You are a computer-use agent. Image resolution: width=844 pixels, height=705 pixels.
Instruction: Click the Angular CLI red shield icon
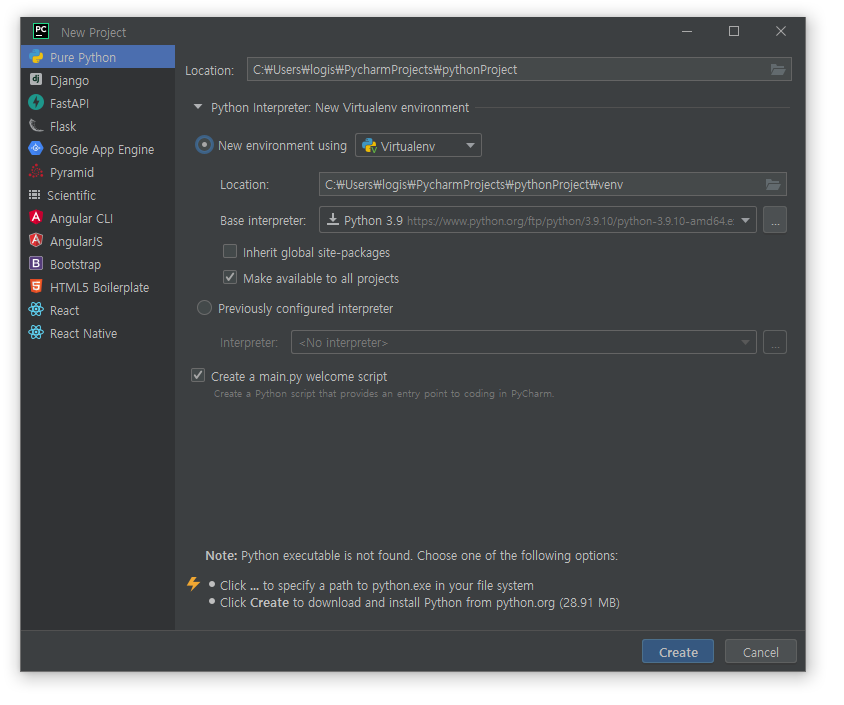(x=36, y=218)
